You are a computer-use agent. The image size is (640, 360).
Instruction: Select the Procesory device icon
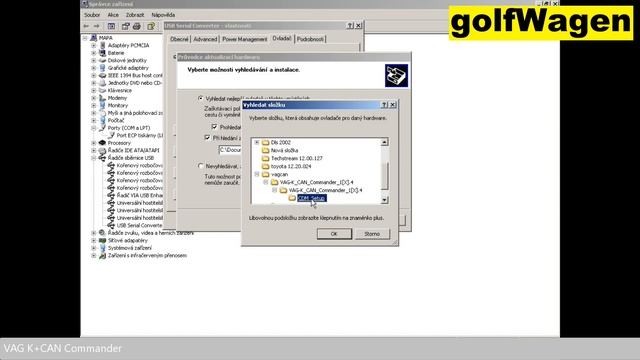click(102, 143)
